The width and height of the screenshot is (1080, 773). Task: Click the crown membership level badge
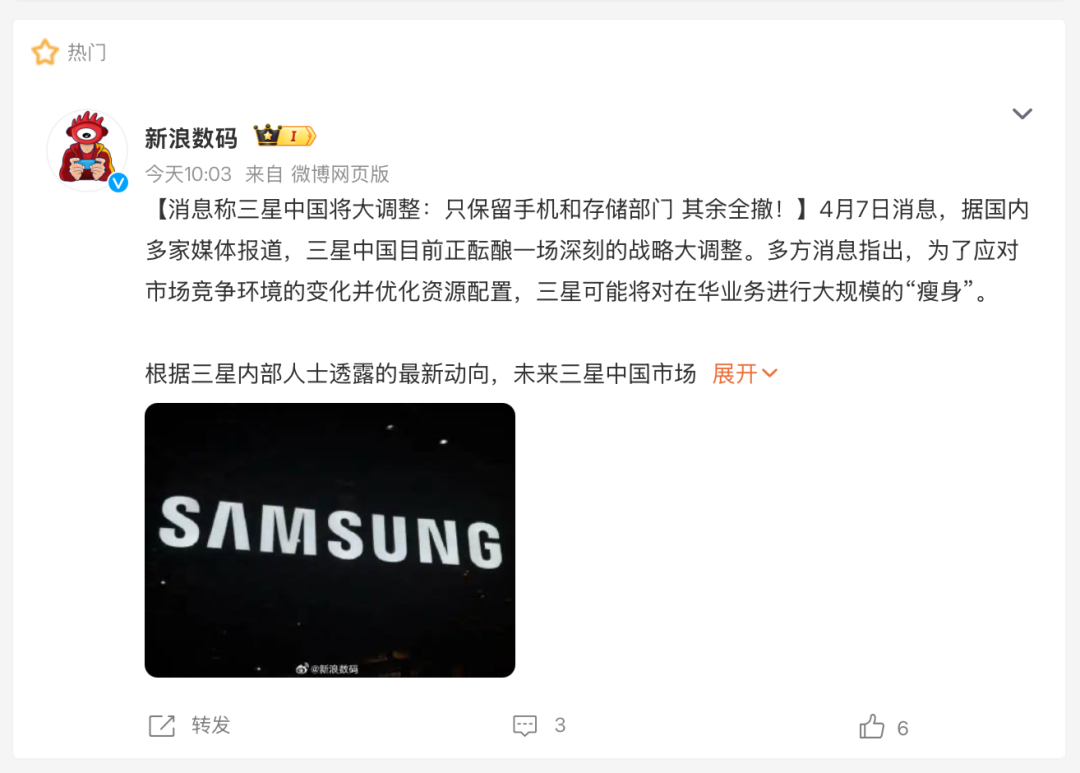pos(284,136)
